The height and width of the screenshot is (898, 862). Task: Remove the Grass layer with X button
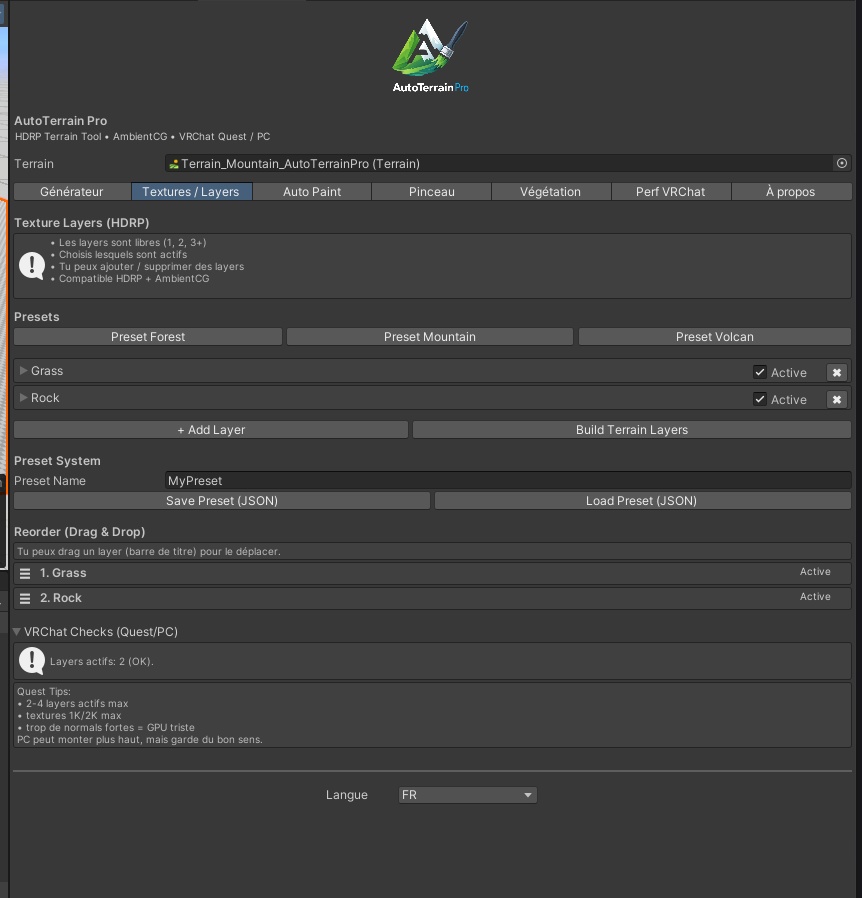(837, 372)
